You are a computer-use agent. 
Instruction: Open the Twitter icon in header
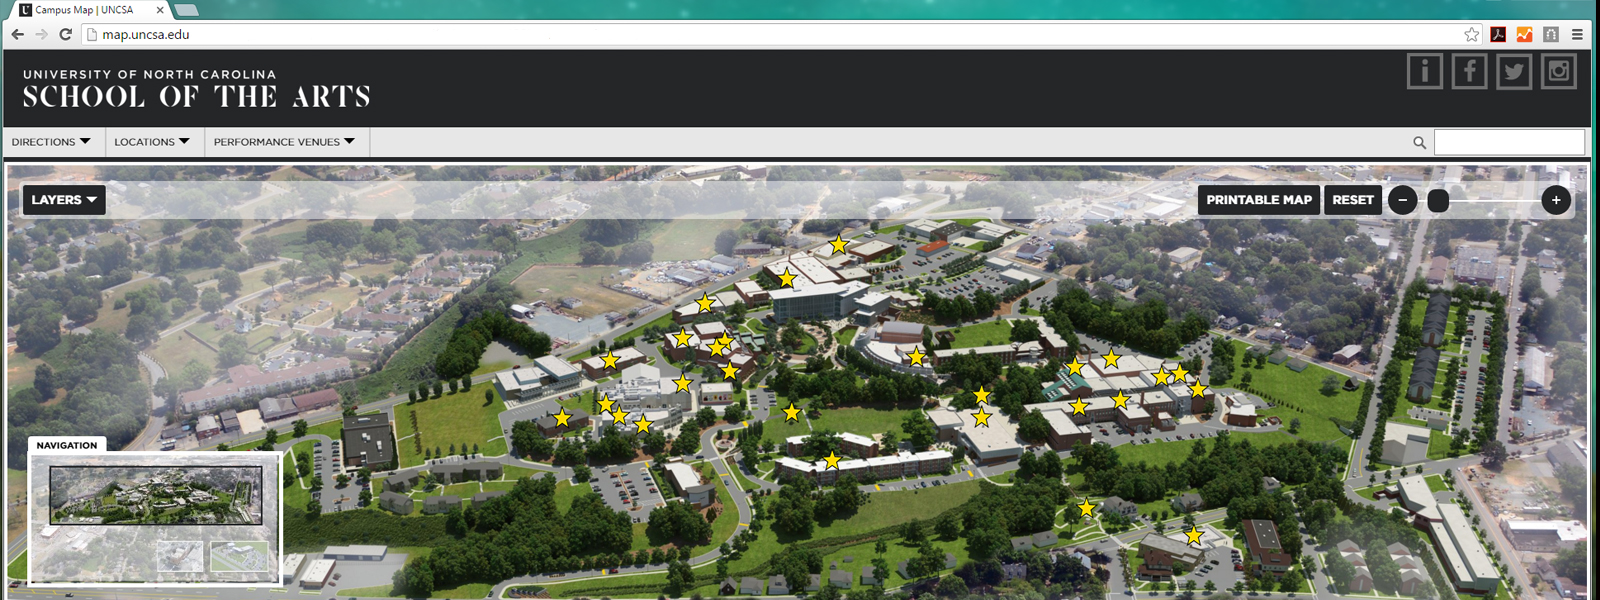(1514, 72)
